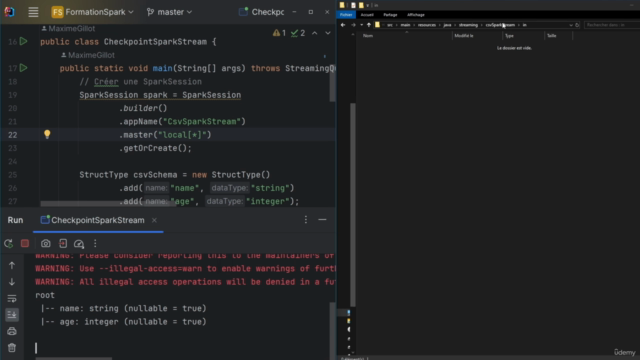Screen dimensions: 640x360
Task: Click the lightbulb quick-fix icon on line 22
Action: coord(47,134)
